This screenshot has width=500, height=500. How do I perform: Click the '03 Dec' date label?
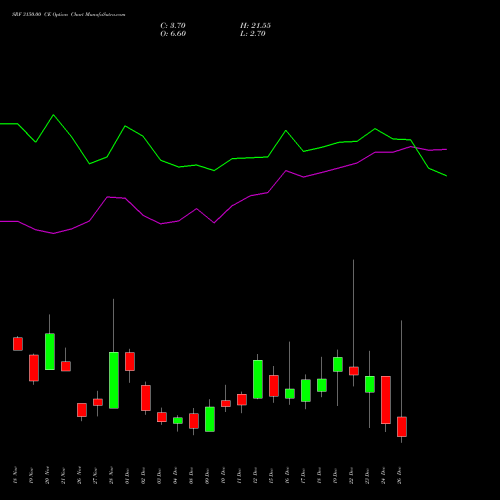(159, 475)
